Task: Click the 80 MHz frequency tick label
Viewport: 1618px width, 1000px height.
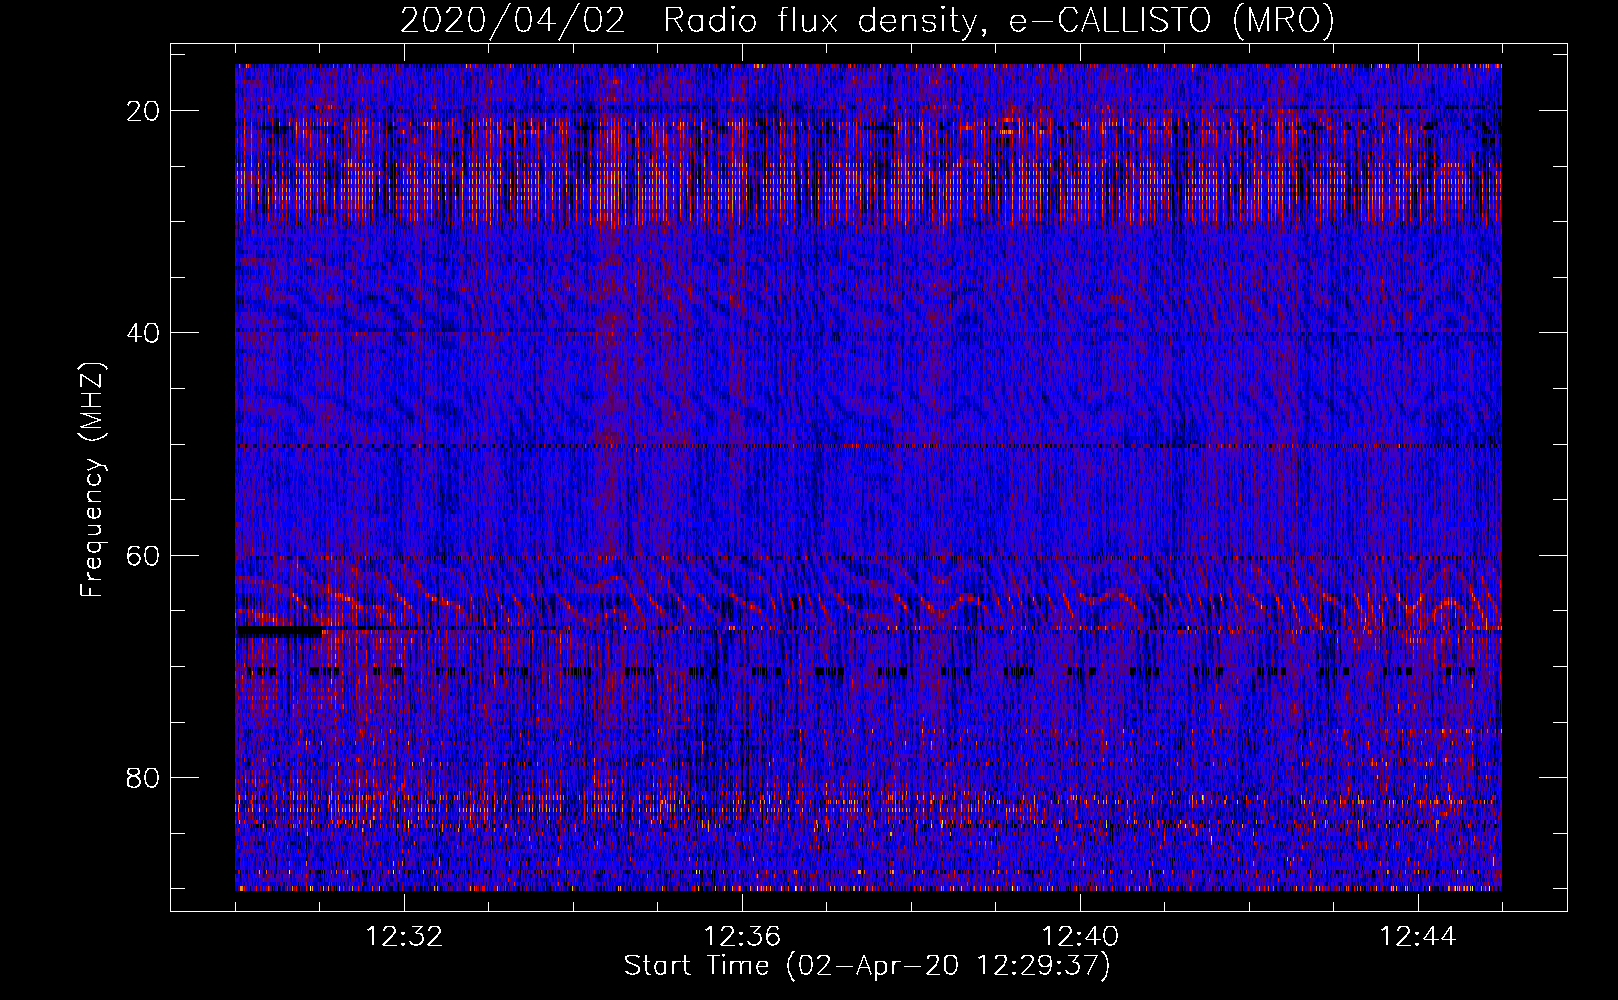Action: (144, 777)
